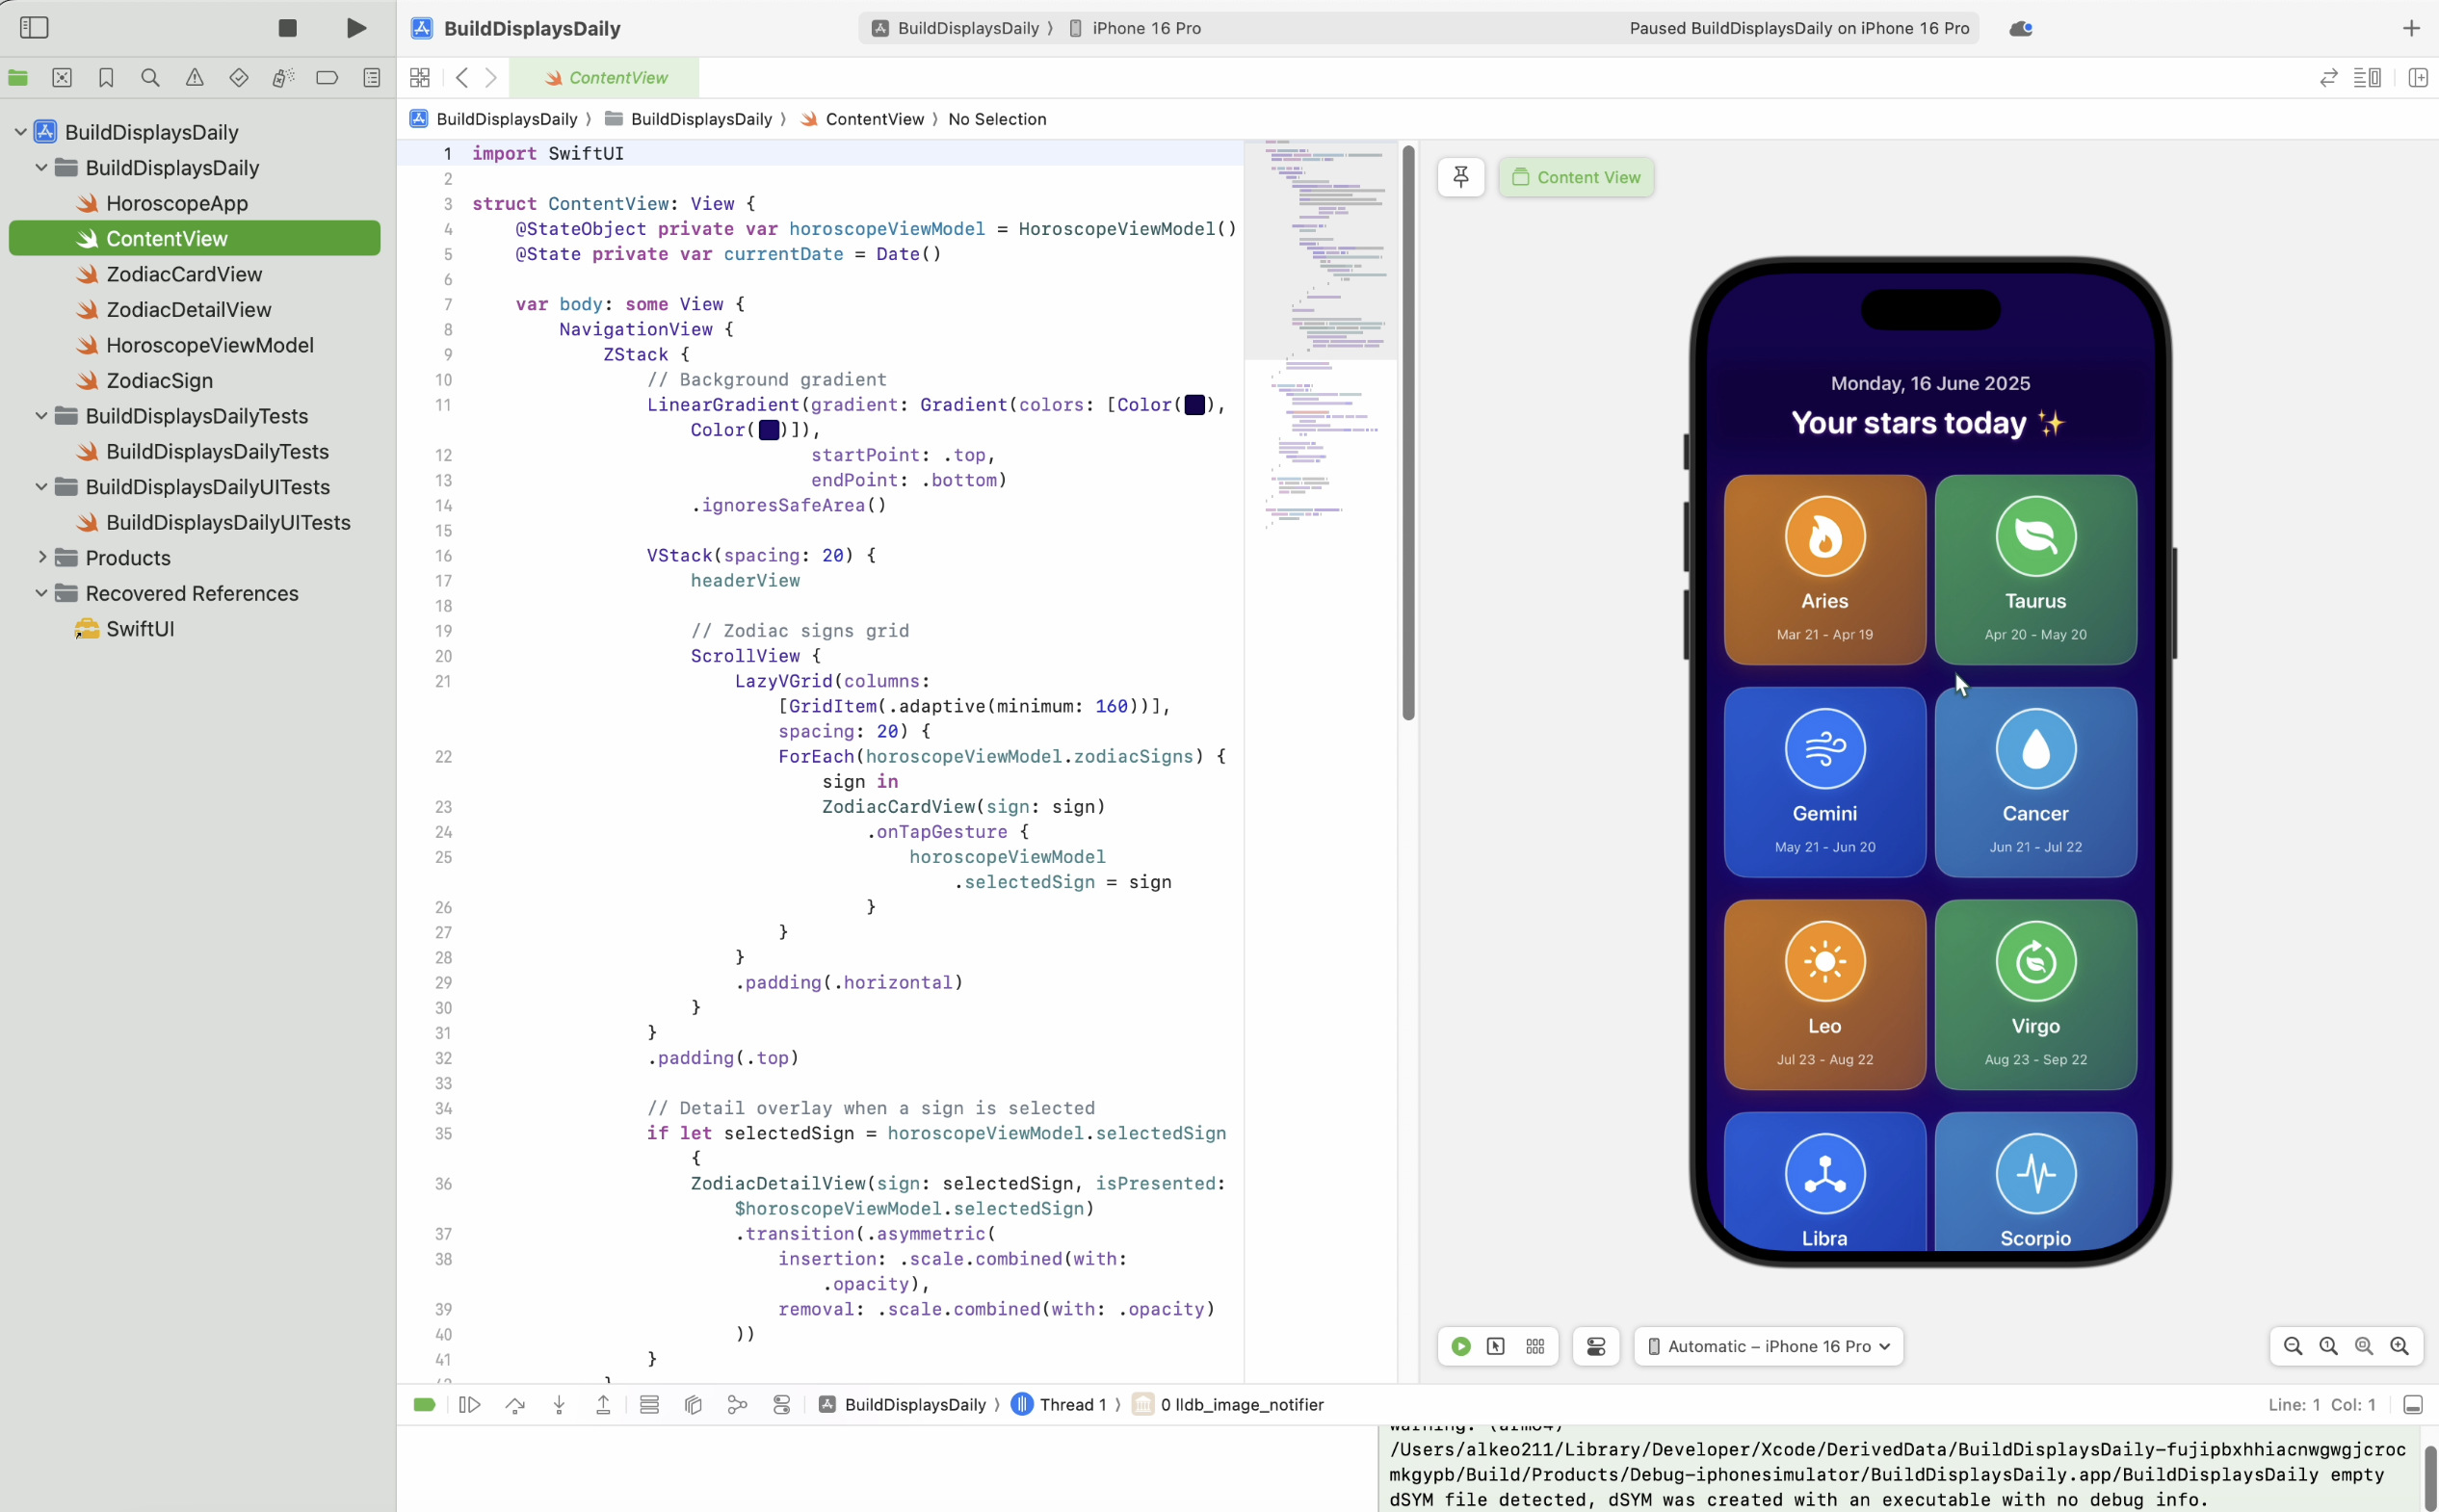Open the Find navigator
Screen dimensions: 2439x1512
point(149,78)
